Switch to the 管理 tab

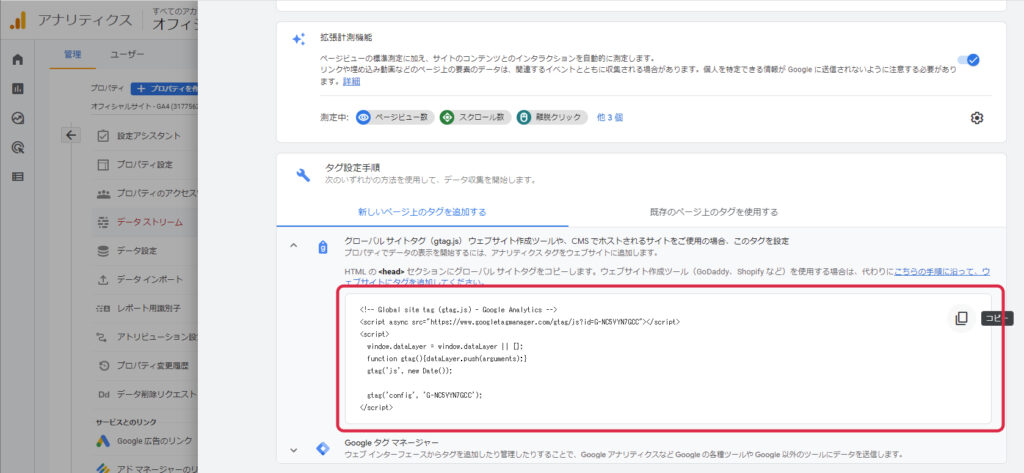pos(72,55)
